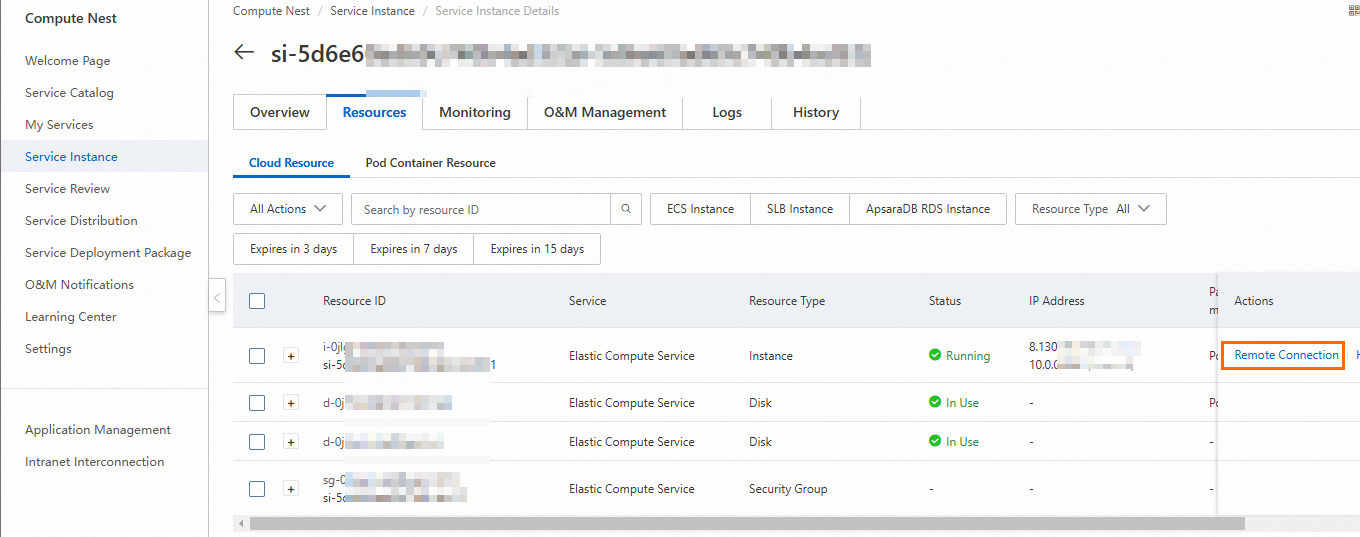This screenshot has width=1360, height=537.
Task: Open Welcome Page in sidebar
Action: (68, 60)
